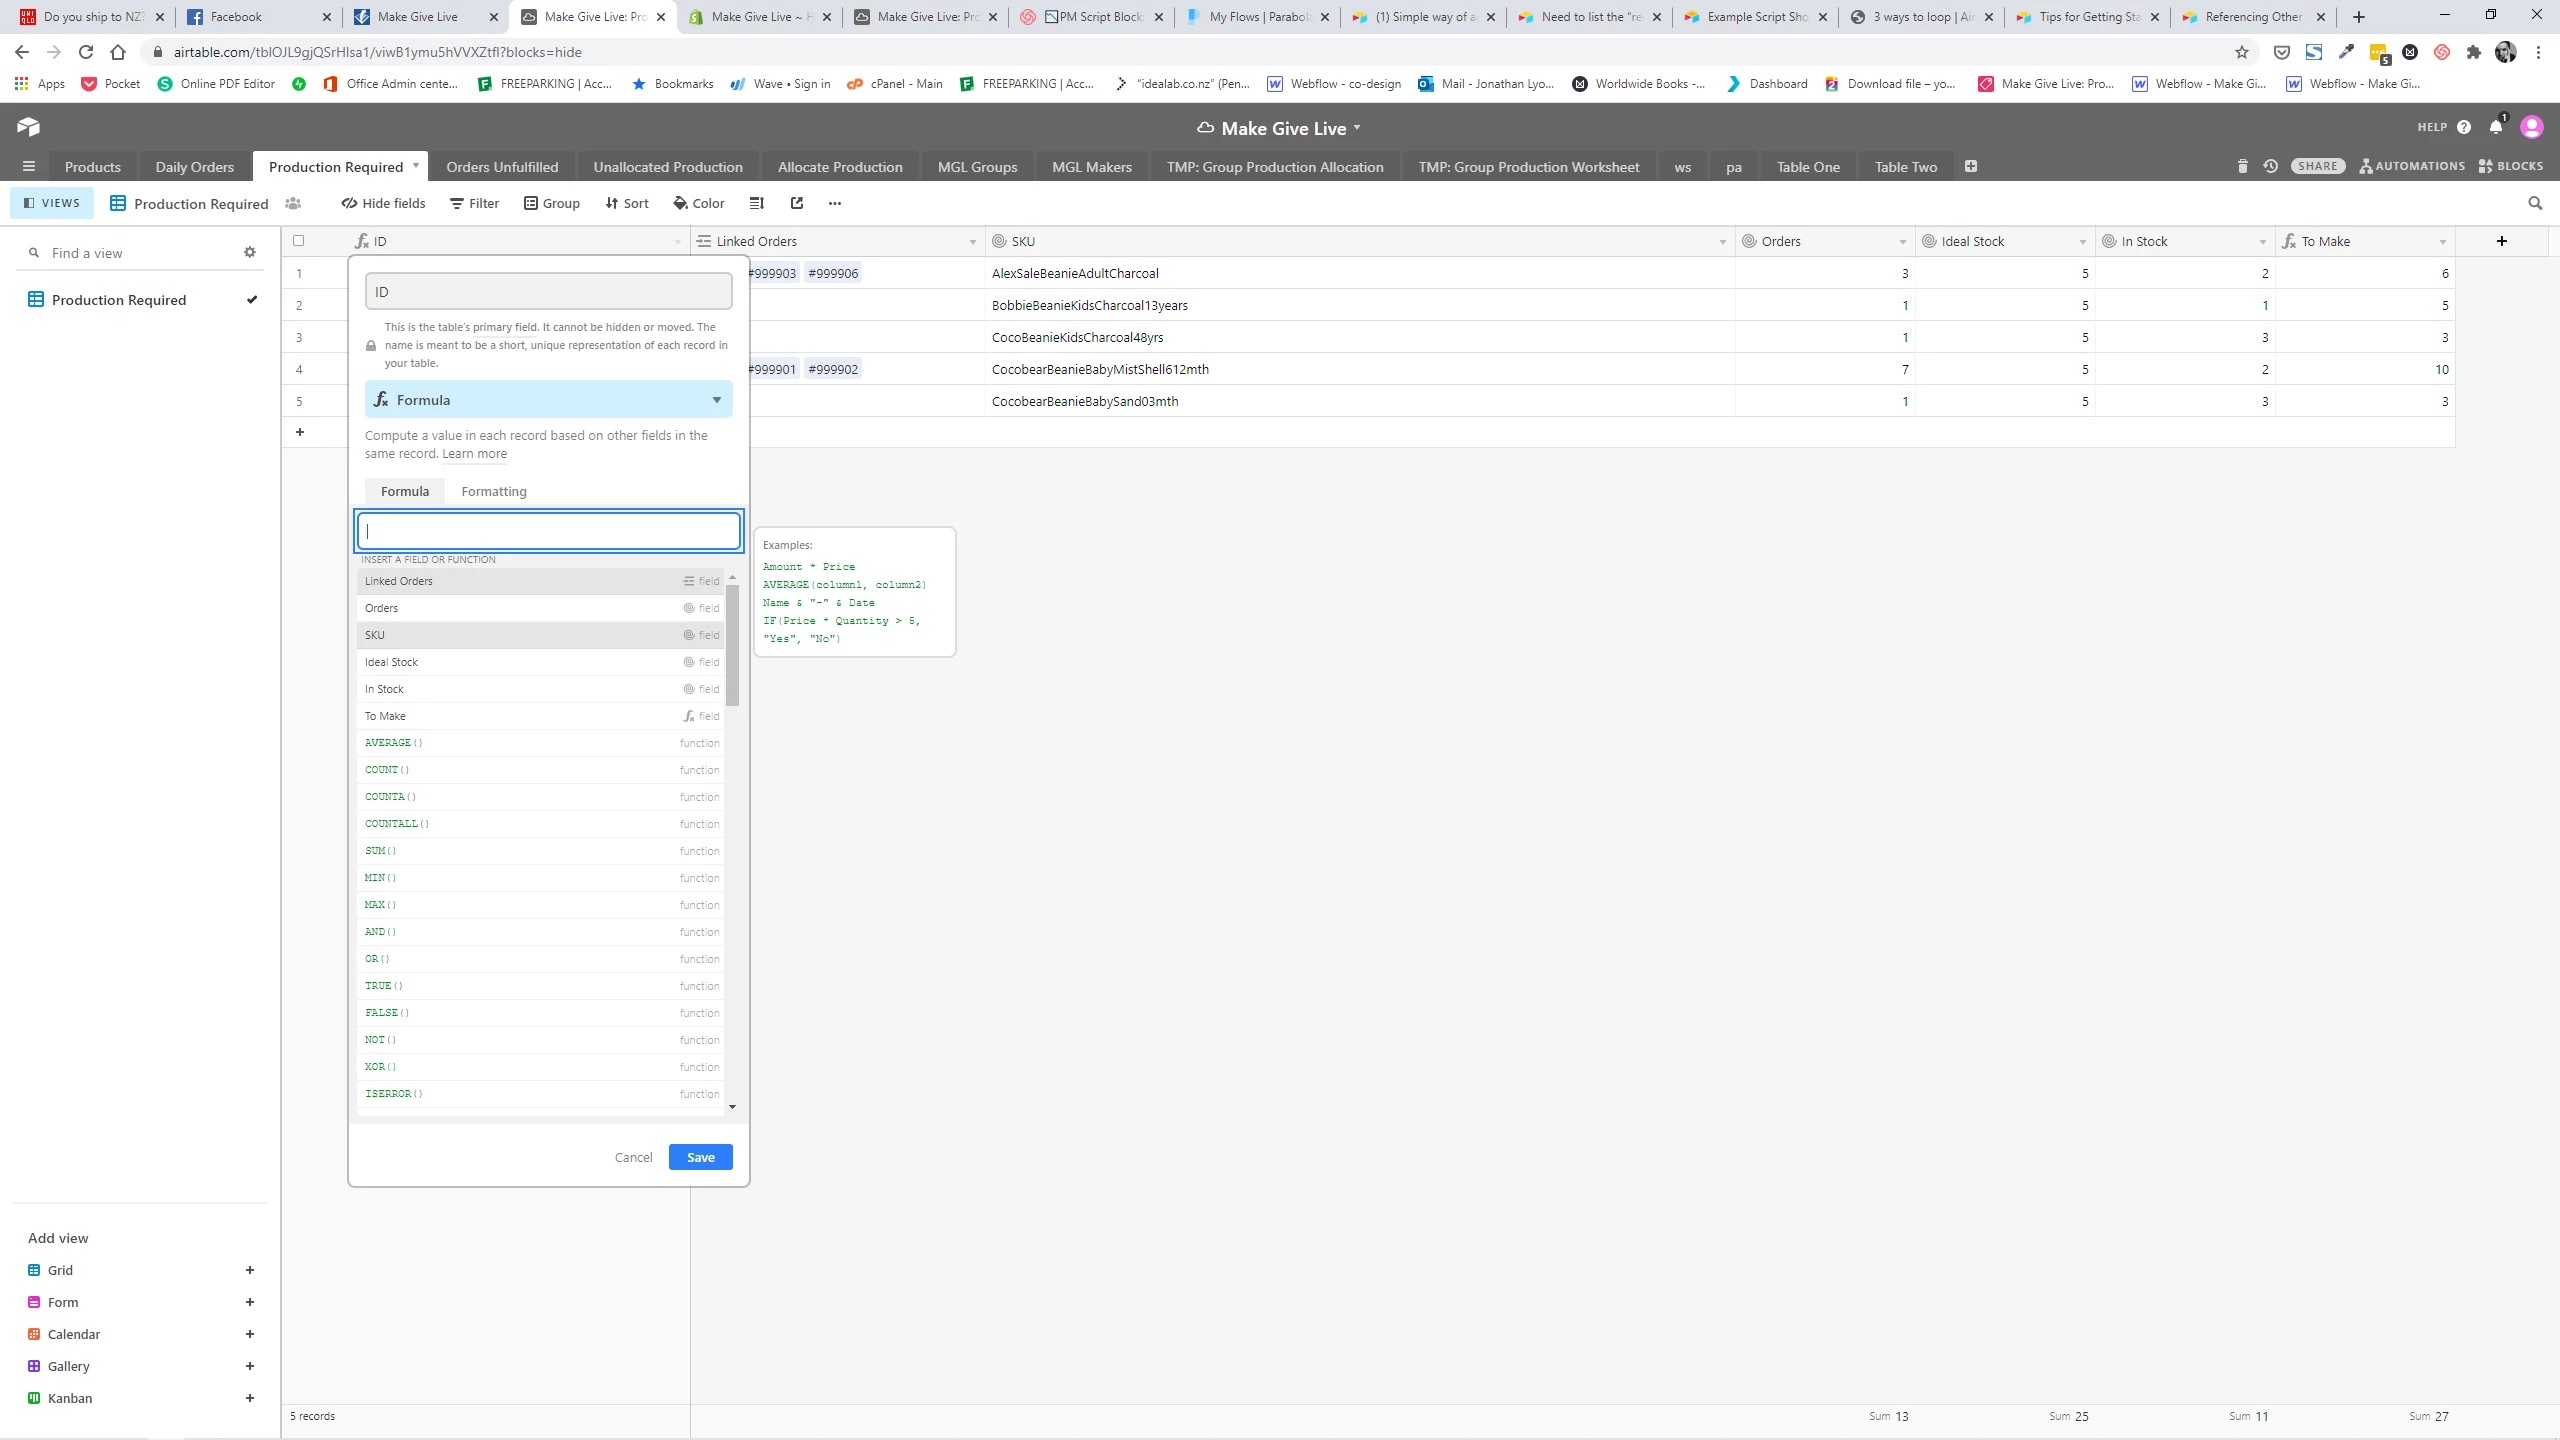Switch to the Daily Orders table tab
This screenshot has height=1440, width=2560.
[x=195, y=167]
